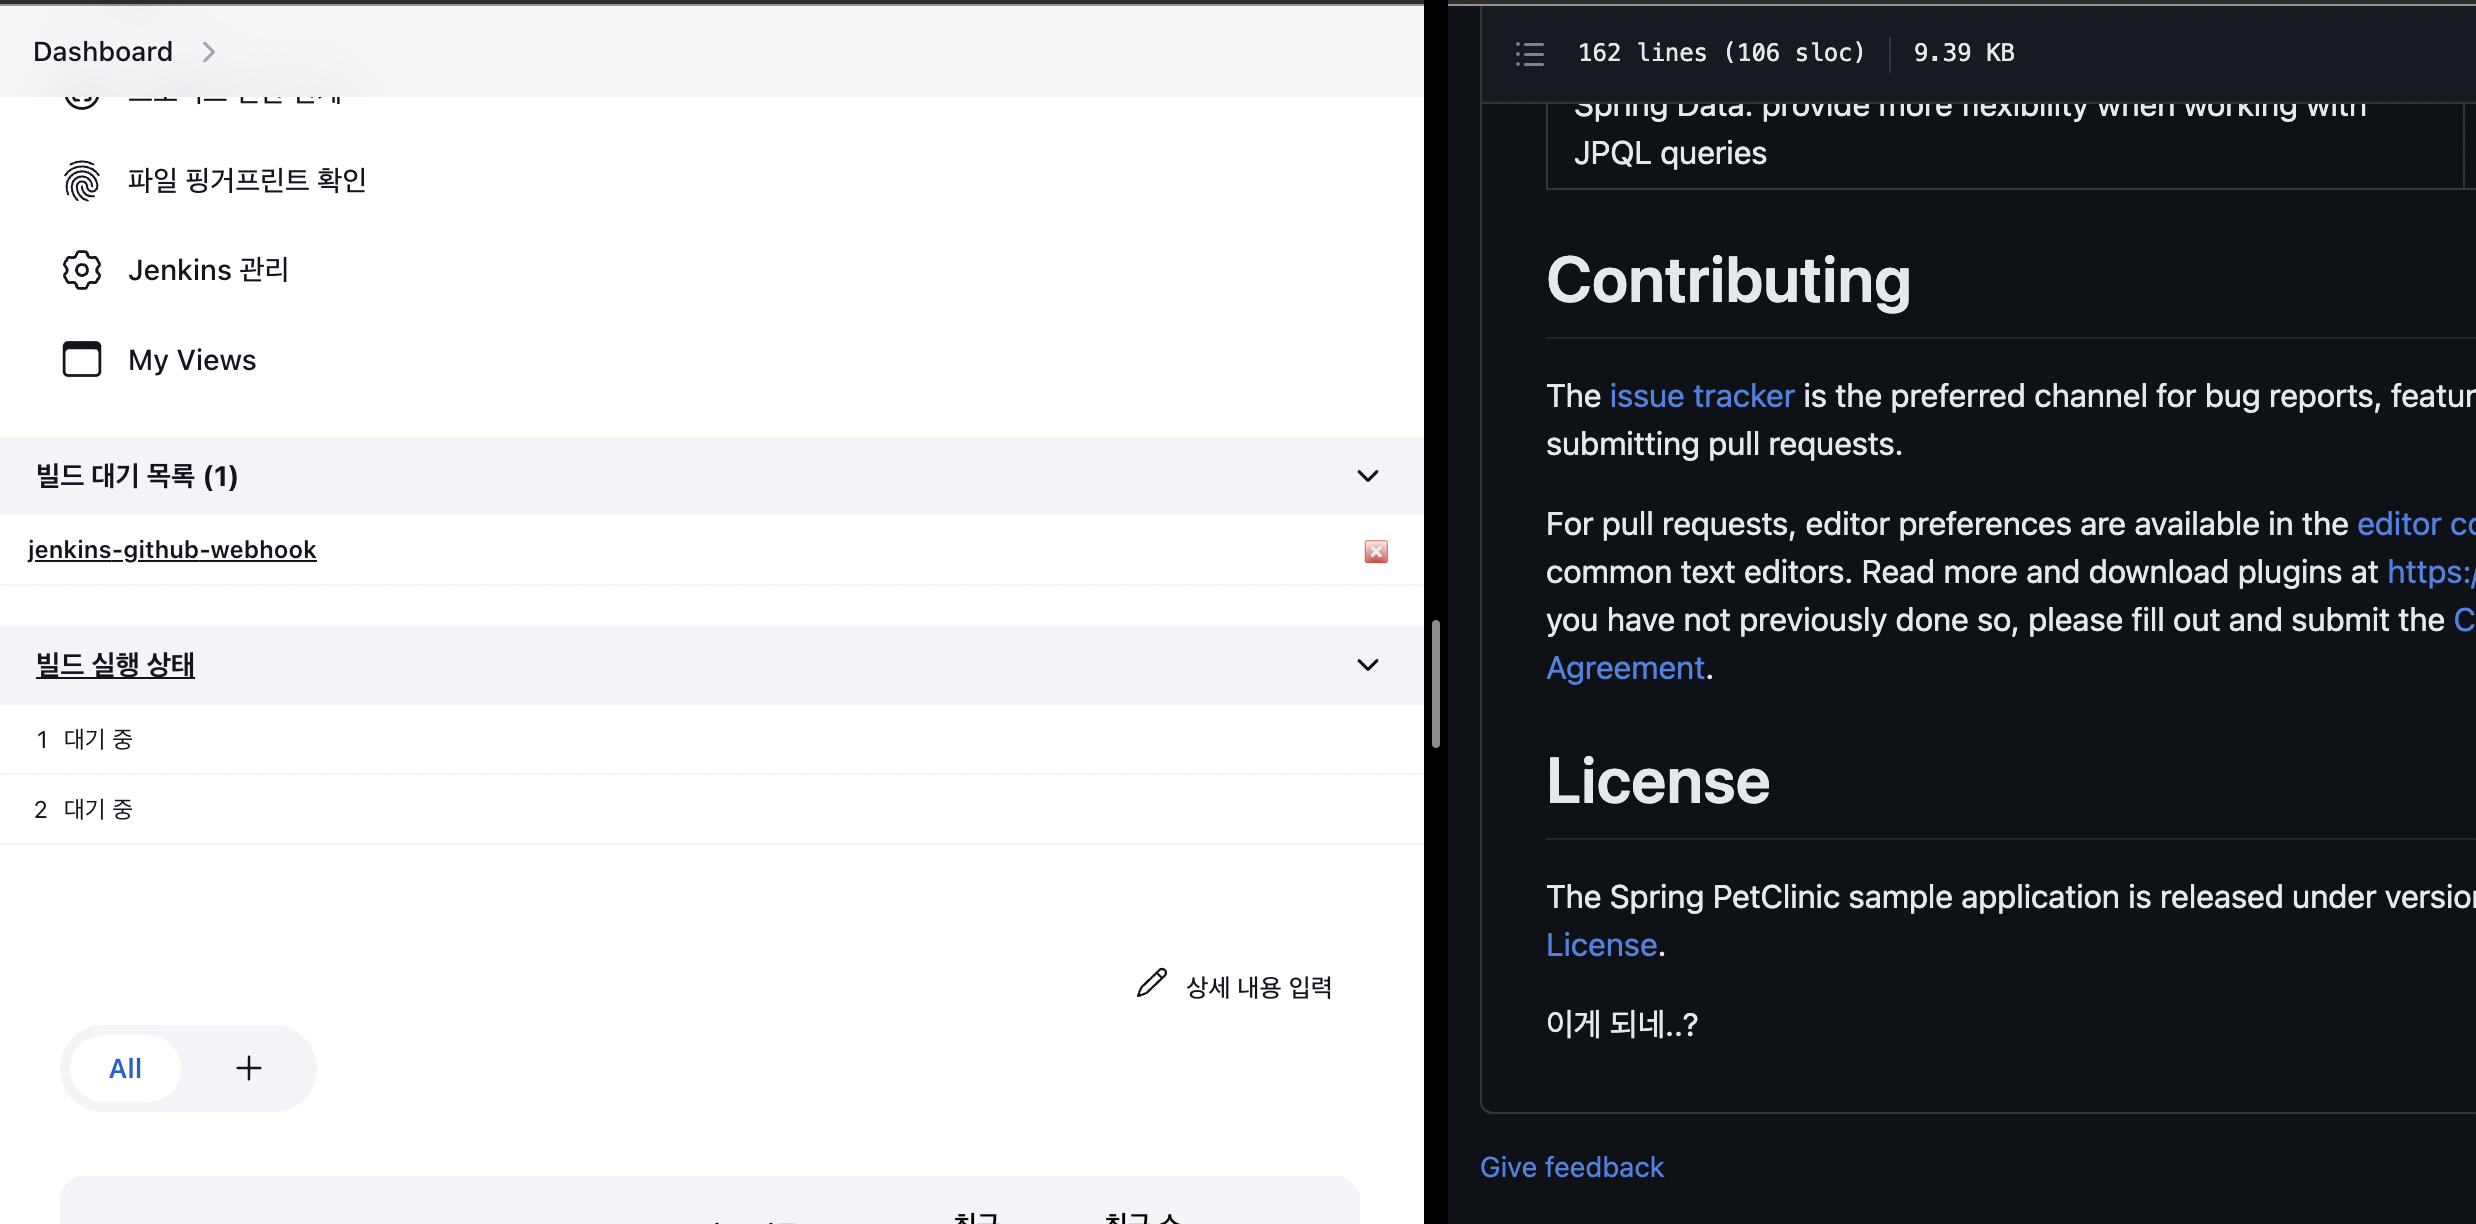
Task: Collapse the 빌드 실행 상태 section
Action: point(1368,665)
